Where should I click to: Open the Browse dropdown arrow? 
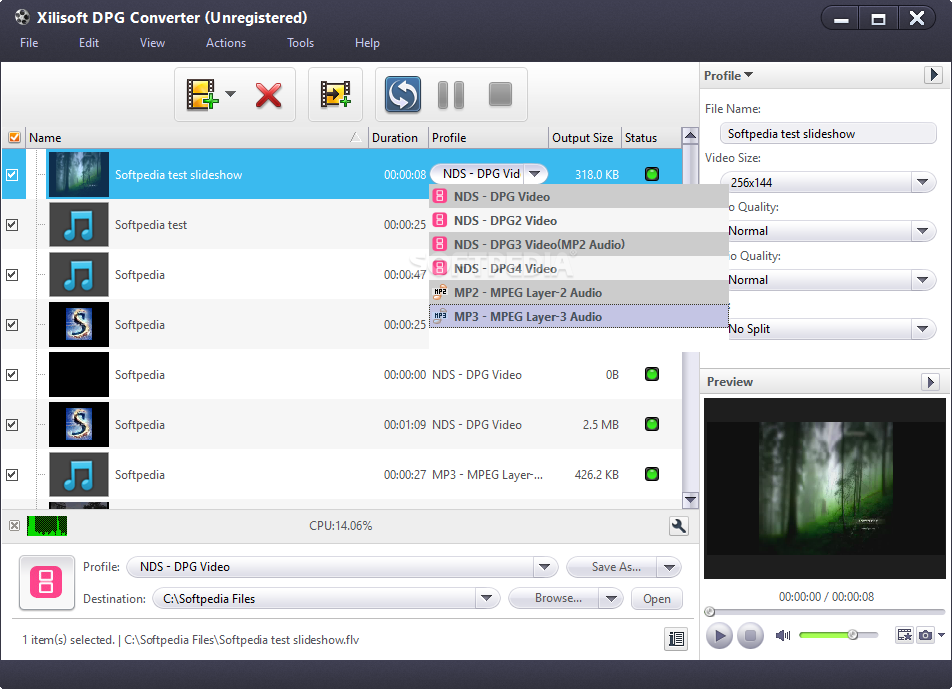611,599
